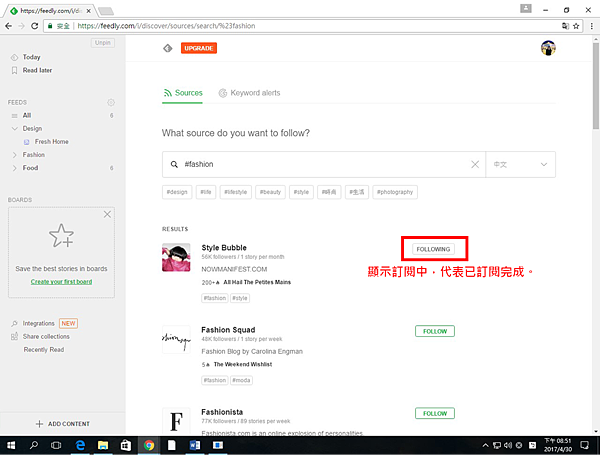Open the Style Bubble thumbnail
Screen dimensions: 600x458
pos(176,258)
